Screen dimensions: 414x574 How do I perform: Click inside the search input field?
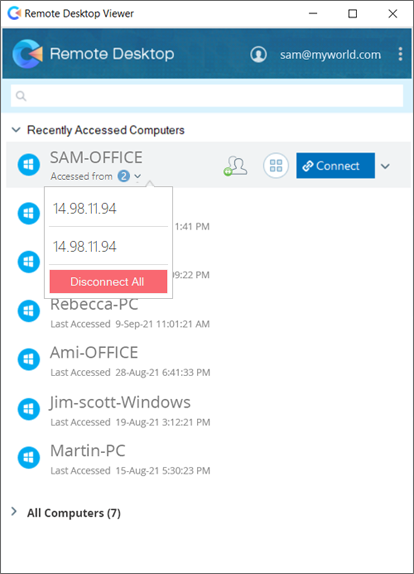[207, 96]
